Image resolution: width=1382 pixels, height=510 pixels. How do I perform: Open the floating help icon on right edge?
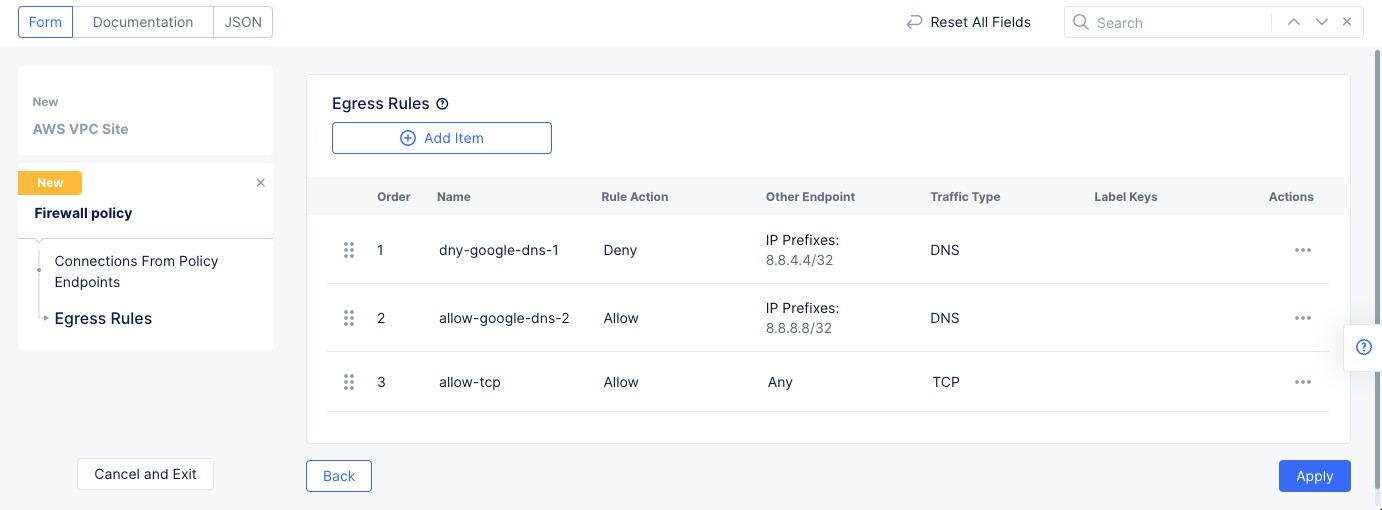pos(1363,347)
